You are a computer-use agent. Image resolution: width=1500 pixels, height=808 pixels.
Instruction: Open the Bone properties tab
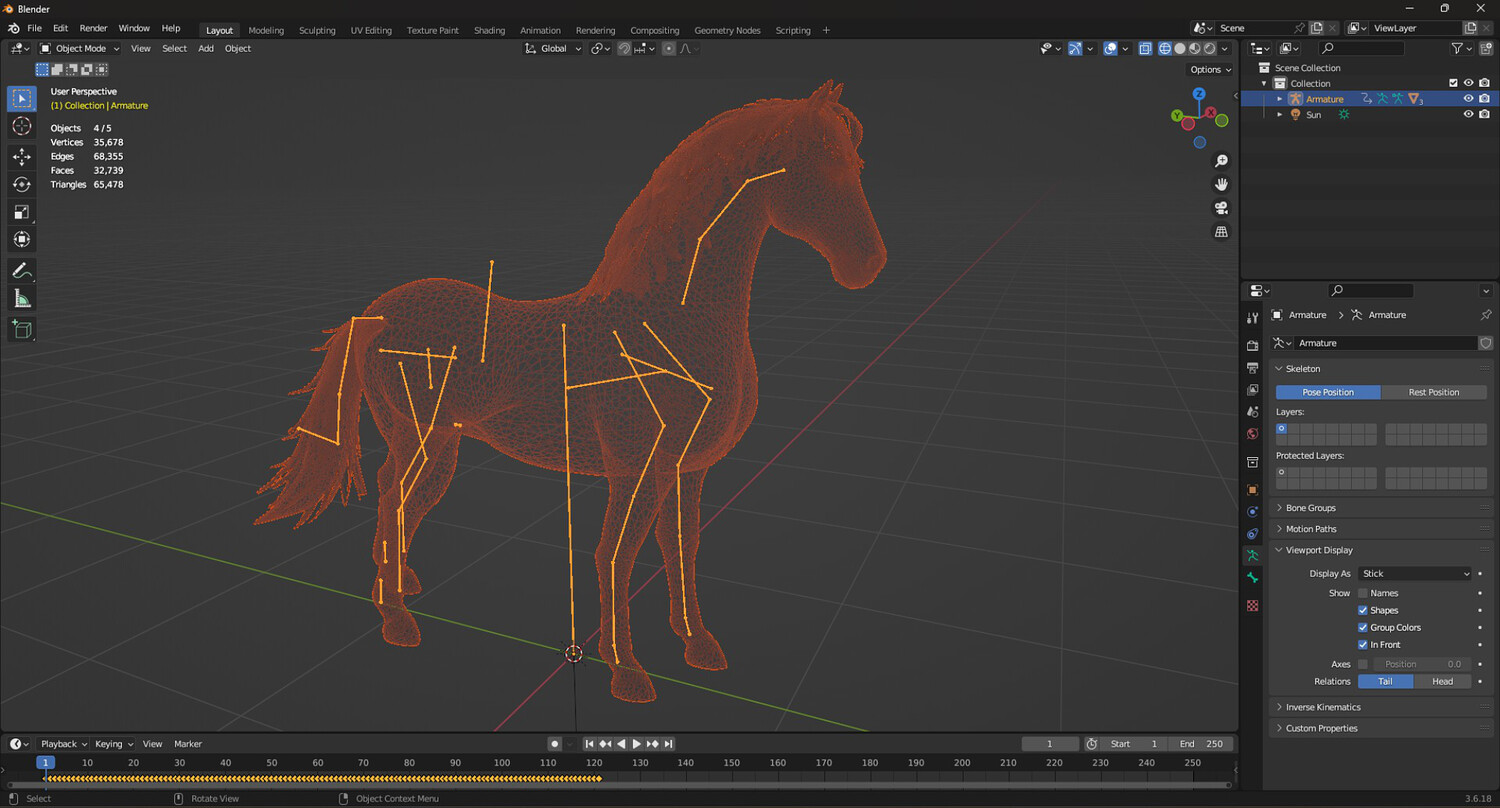[1253, 578]
